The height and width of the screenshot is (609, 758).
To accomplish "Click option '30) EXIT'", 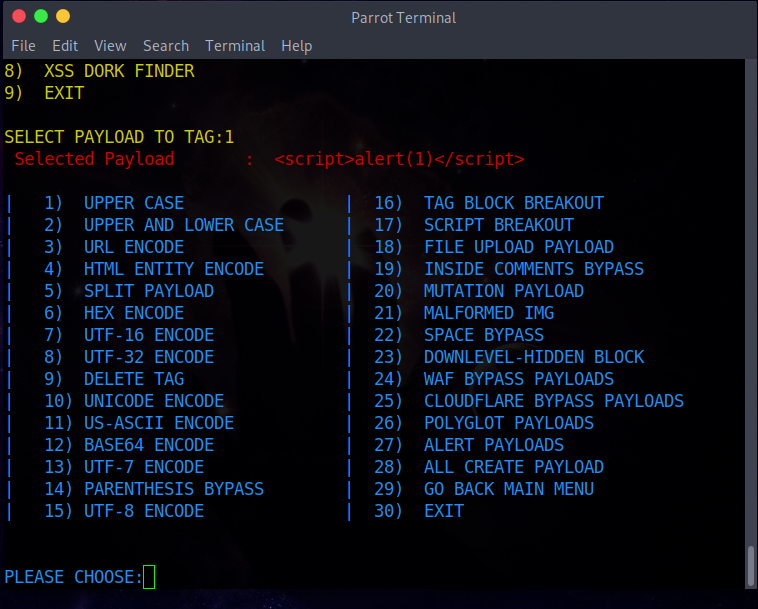I will click(x=419, y=511).
